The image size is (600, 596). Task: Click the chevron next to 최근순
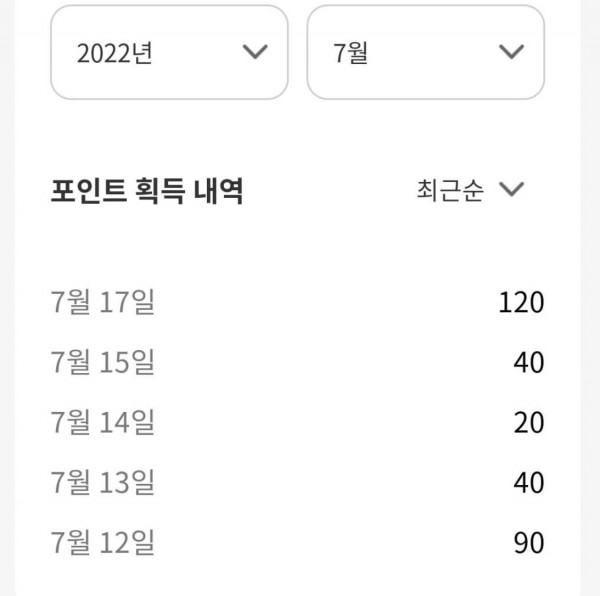511,191
